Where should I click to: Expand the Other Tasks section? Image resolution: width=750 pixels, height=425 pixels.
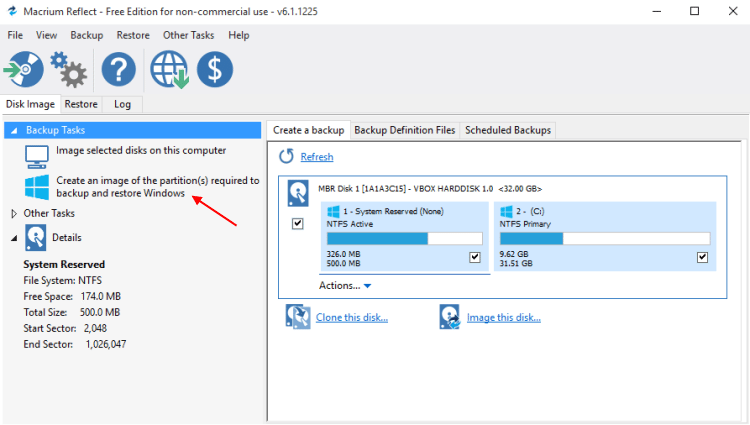(x=14, y=213)
